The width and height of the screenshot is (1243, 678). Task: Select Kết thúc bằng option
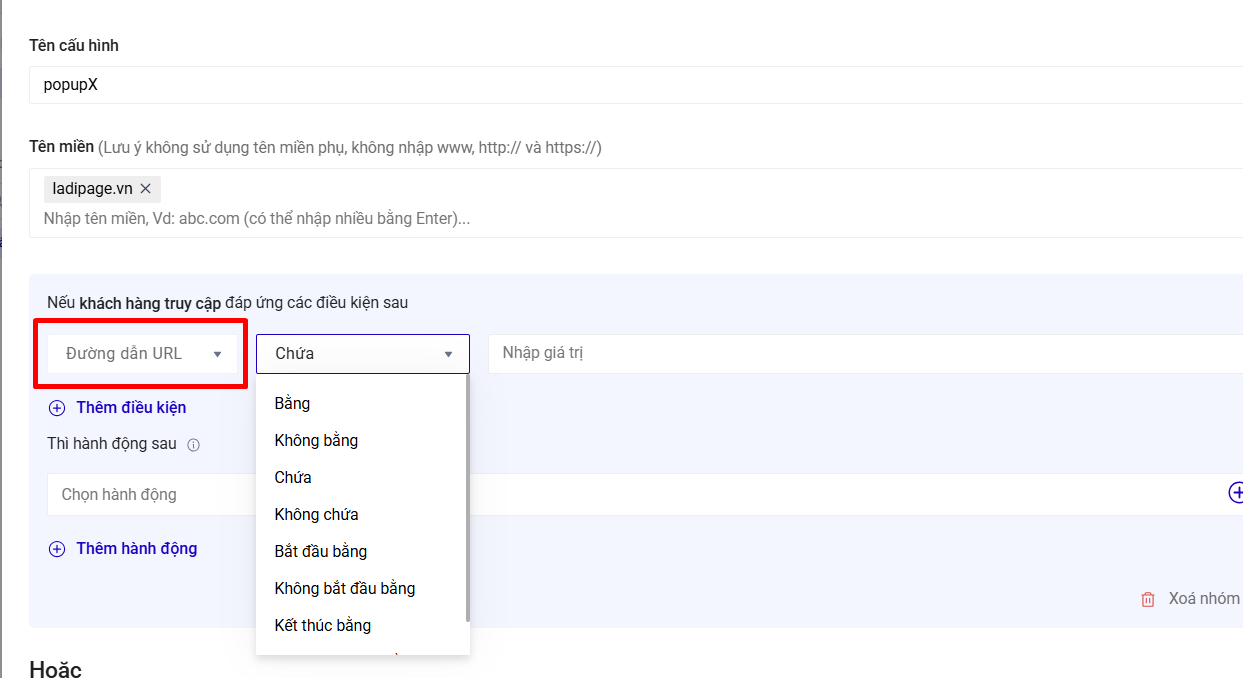(x=362, y=626)
